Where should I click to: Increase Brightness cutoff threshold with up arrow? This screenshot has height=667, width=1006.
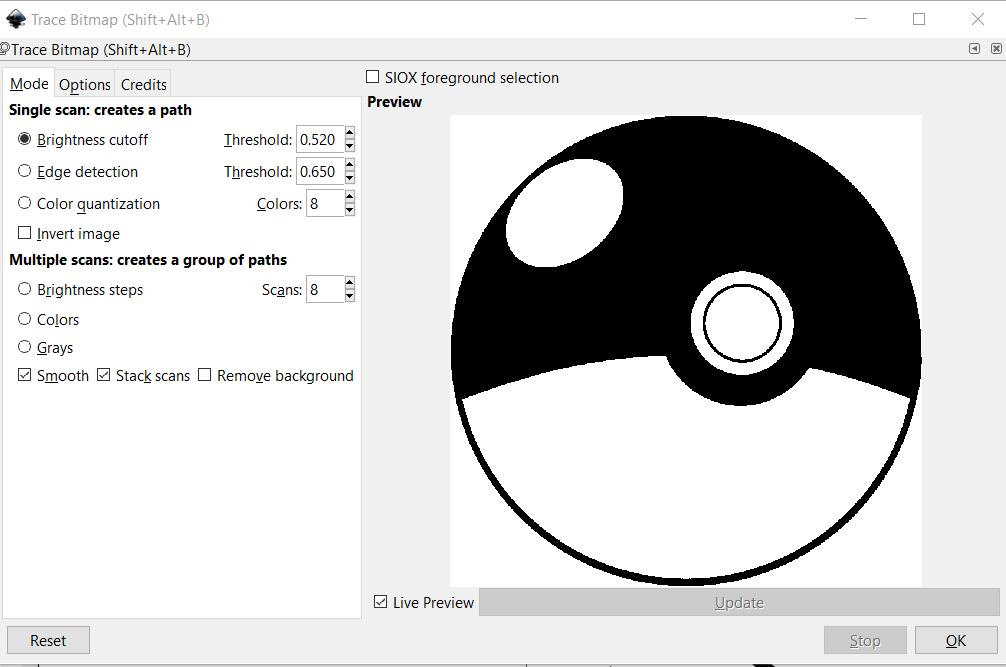(x=350, y=133)
